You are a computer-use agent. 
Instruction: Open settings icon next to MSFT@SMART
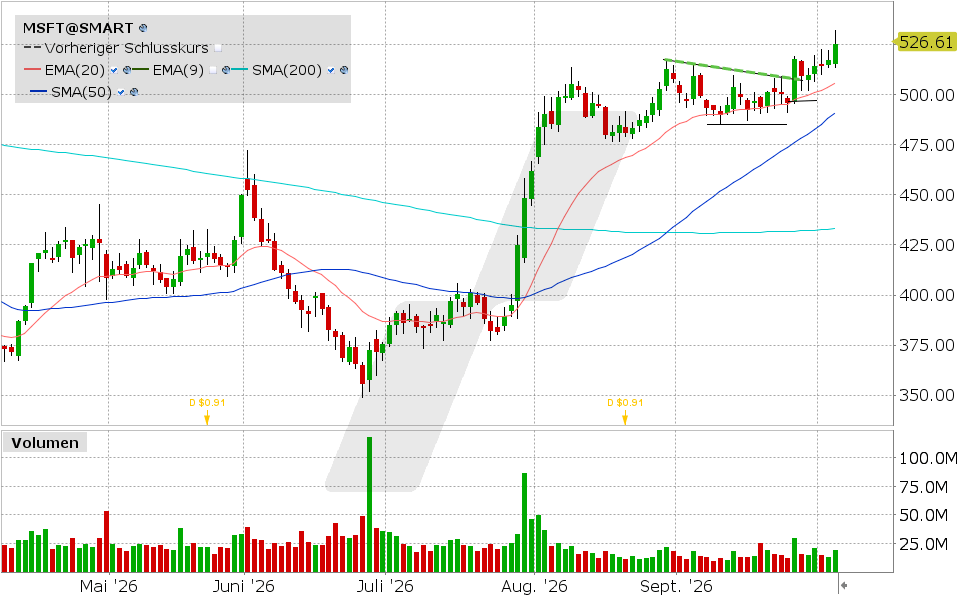click(x=143, y=28)
